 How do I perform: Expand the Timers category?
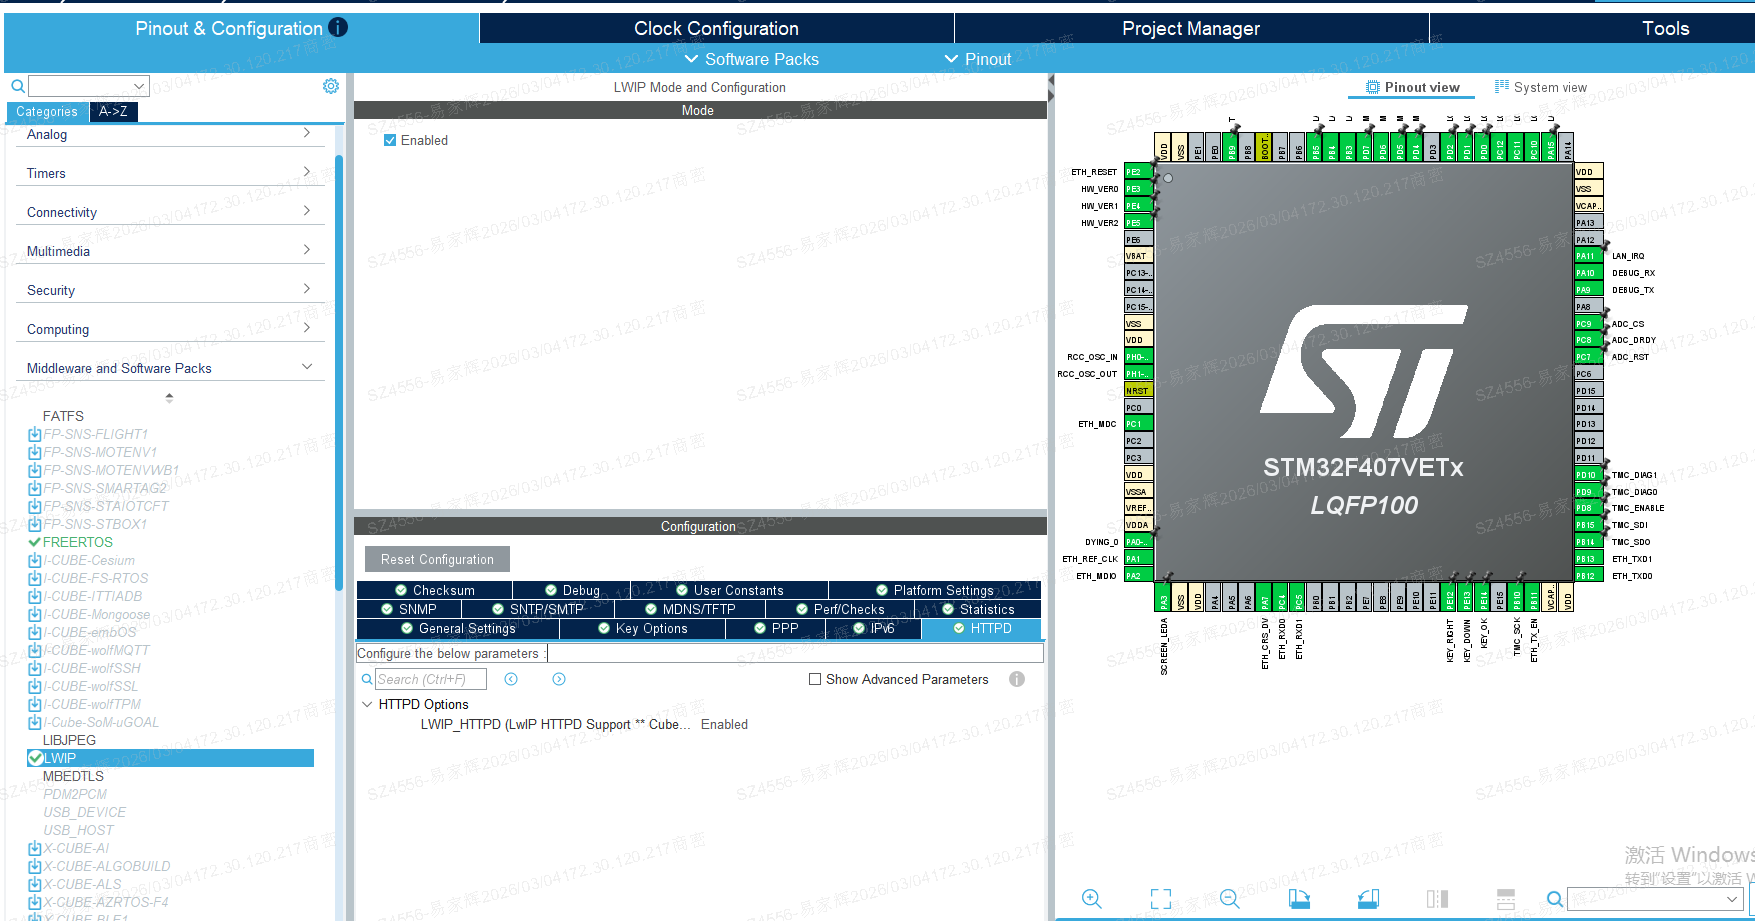(x=306, y=172)
